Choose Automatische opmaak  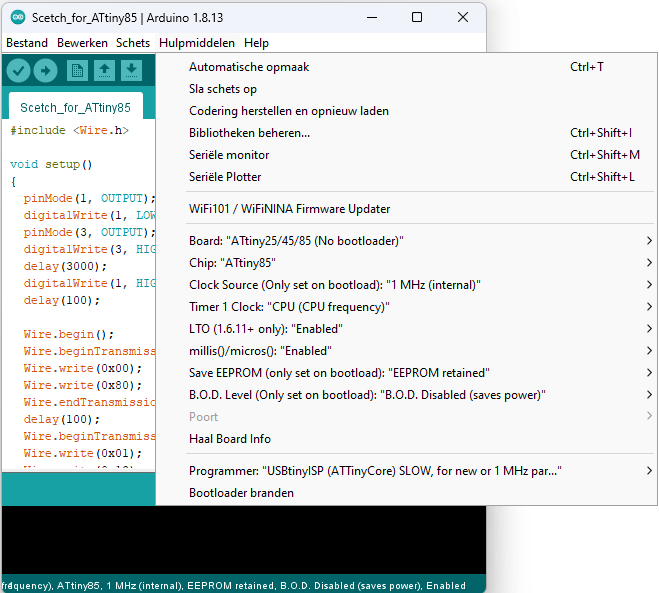click(406, 67)
